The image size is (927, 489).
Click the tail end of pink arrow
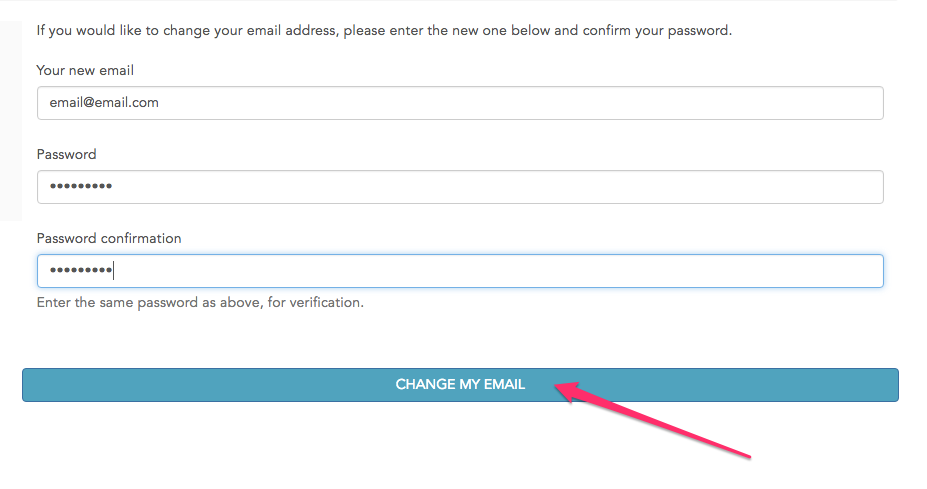pos(748,456)
